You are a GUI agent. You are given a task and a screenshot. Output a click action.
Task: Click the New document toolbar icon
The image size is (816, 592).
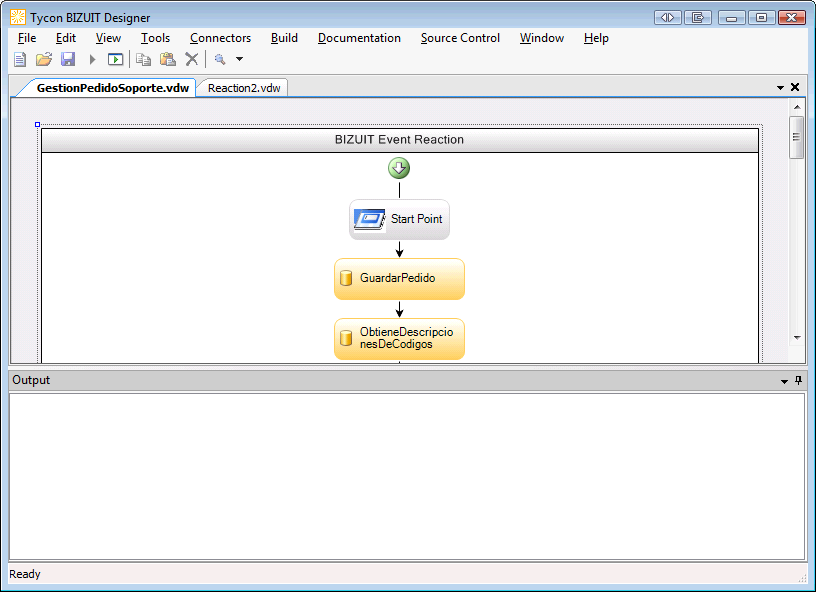(x=20, y=59)
